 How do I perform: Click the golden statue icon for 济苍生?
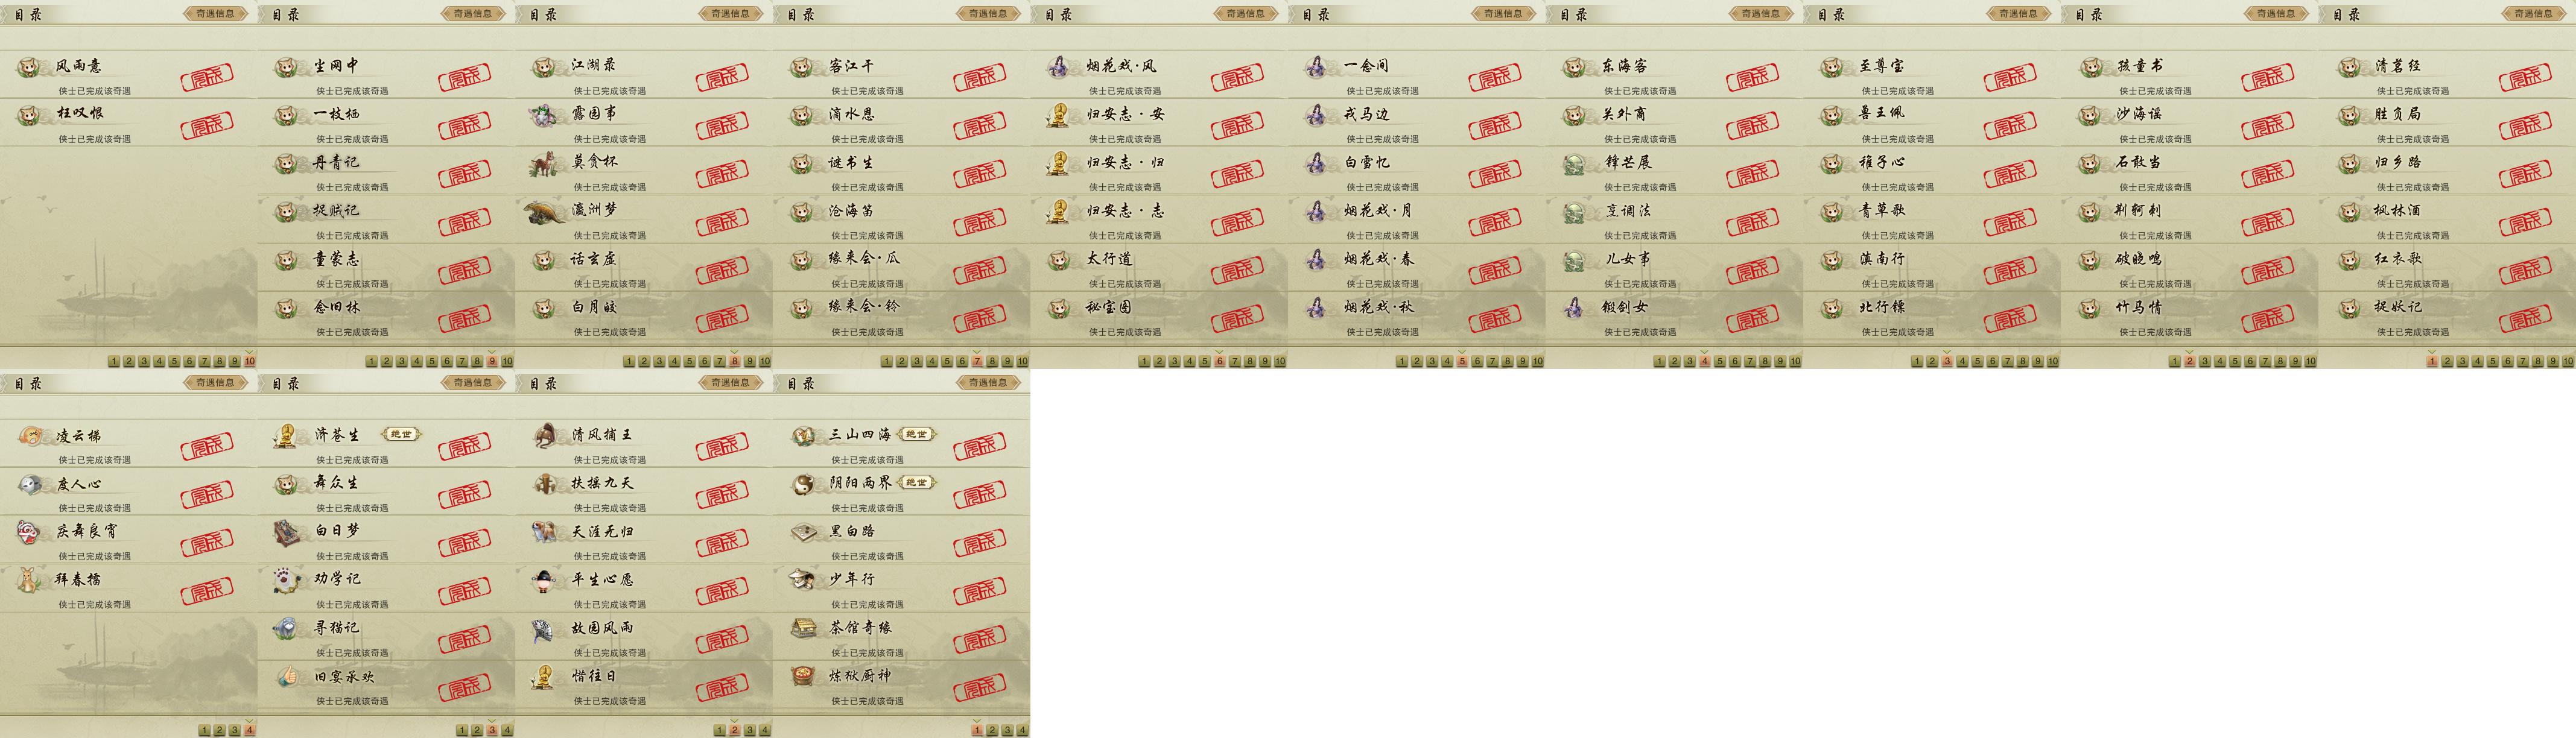287,436
